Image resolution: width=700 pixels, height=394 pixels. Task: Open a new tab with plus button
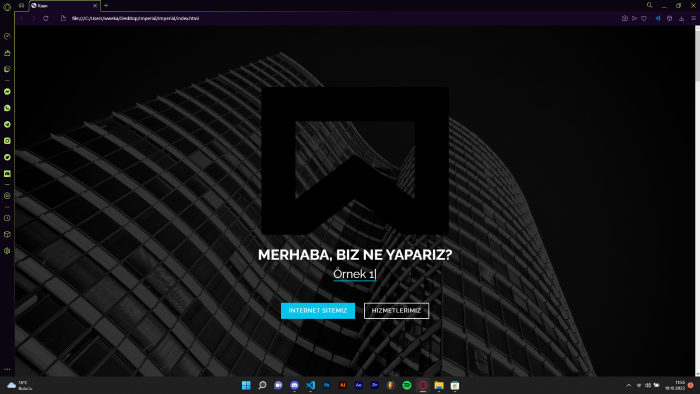106,5
